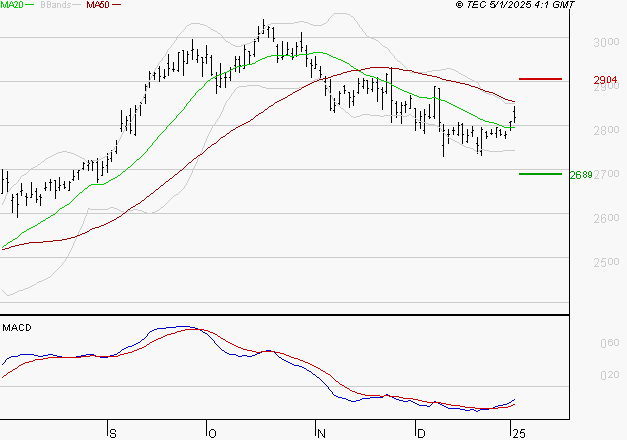Click the O month axis marker
Screen dimensions: 627x440
[x=212, y=434]
